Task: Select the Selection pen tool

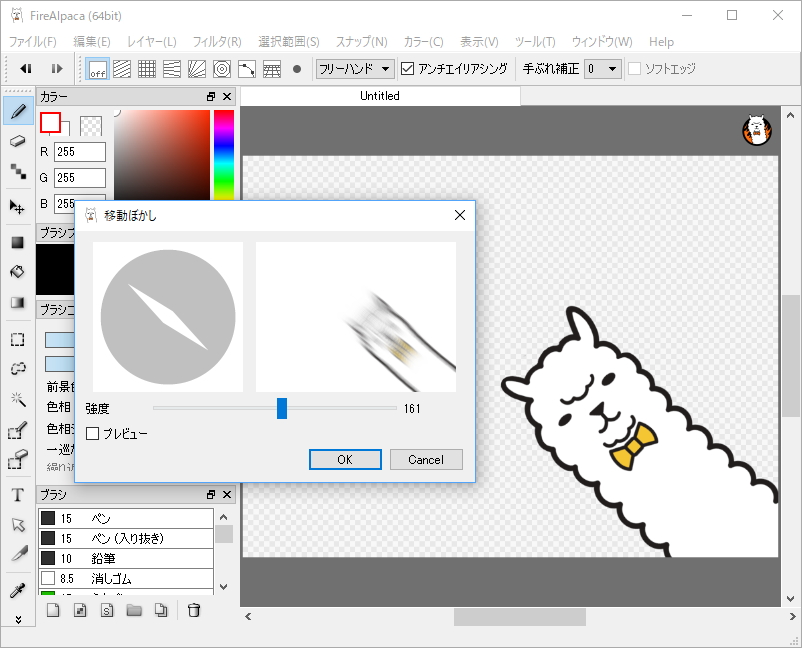Action: pos(18,430)
